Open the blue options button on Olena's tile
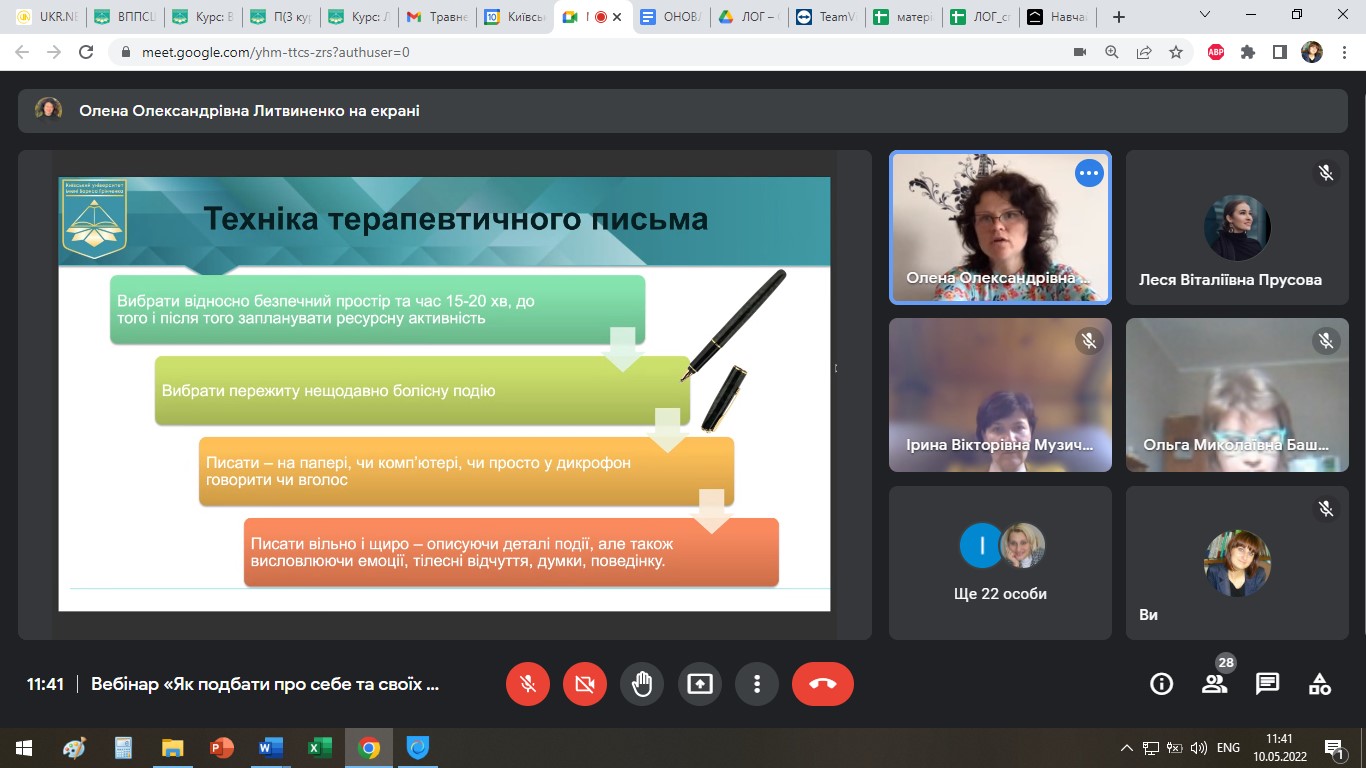The width and height of the screenshot is (1366, 768). [1088, 173]
